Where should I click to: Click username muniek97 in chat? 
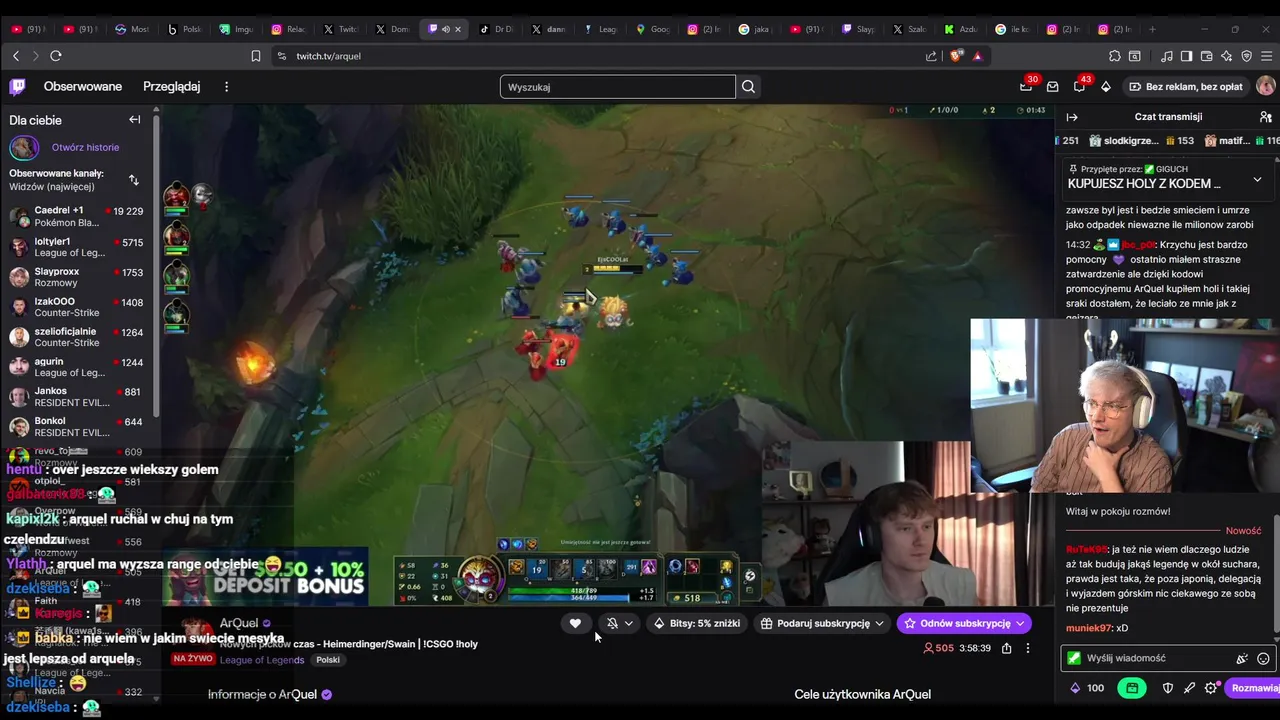(1088, 628)
